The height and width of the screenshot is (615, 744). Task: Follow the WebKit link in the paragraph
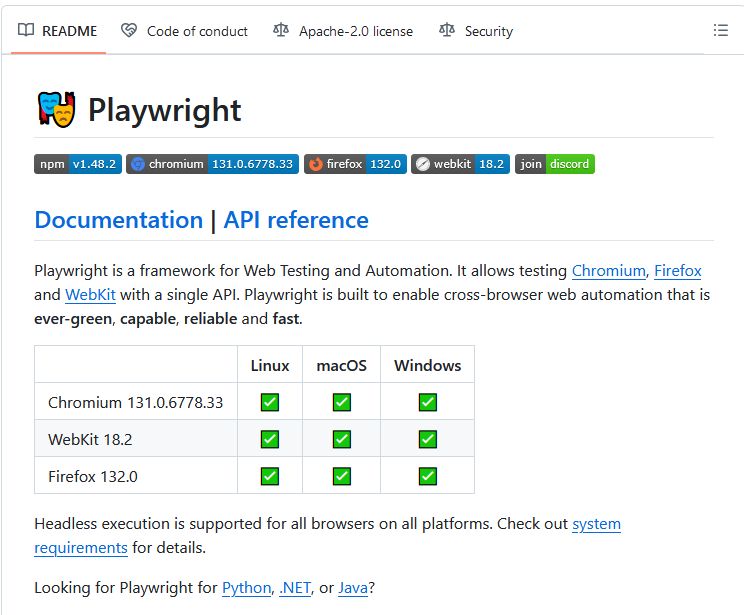pos(90,295)
